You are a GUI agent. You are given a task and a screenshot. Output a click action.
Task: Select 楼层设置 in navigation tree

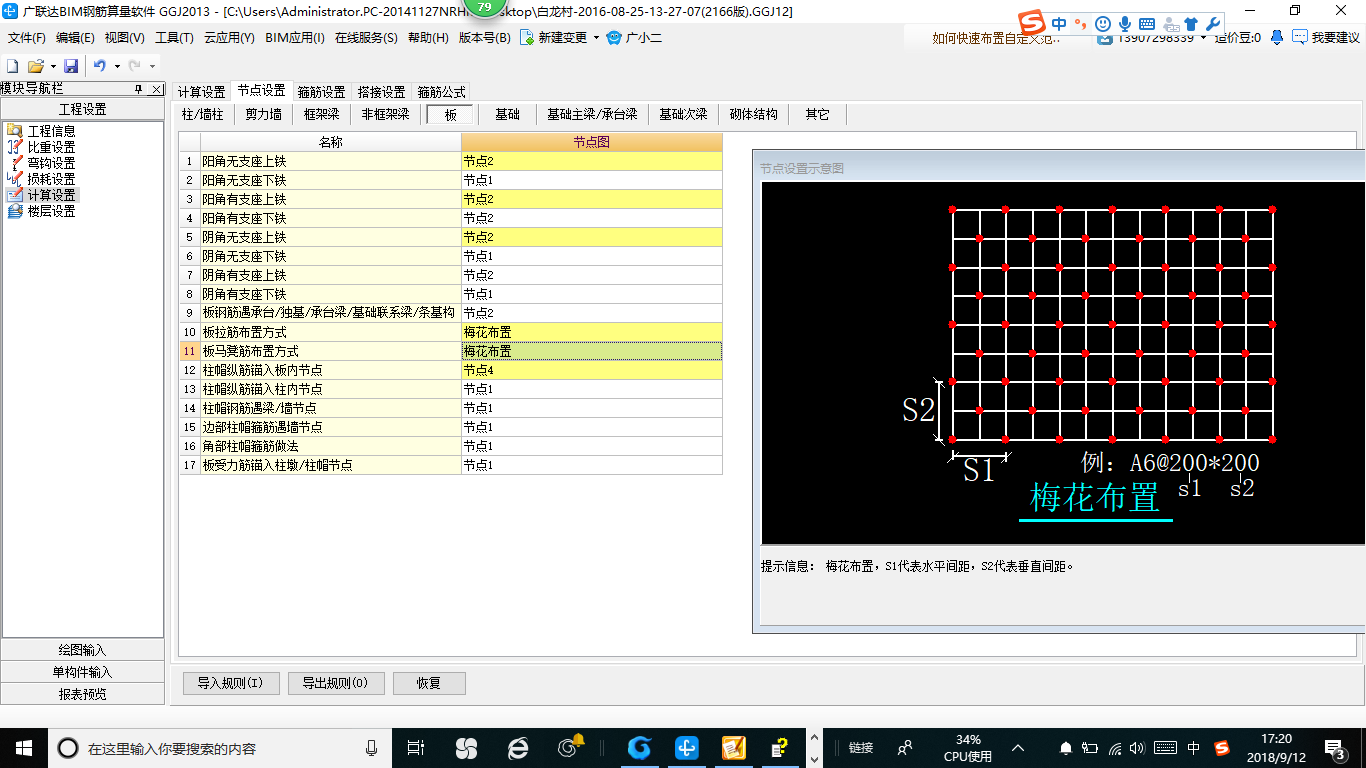51,211
